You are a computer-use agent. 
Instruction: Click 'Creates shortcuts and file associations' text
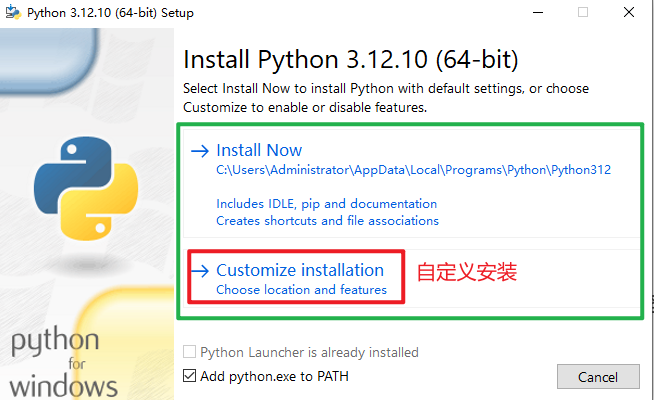327,221
